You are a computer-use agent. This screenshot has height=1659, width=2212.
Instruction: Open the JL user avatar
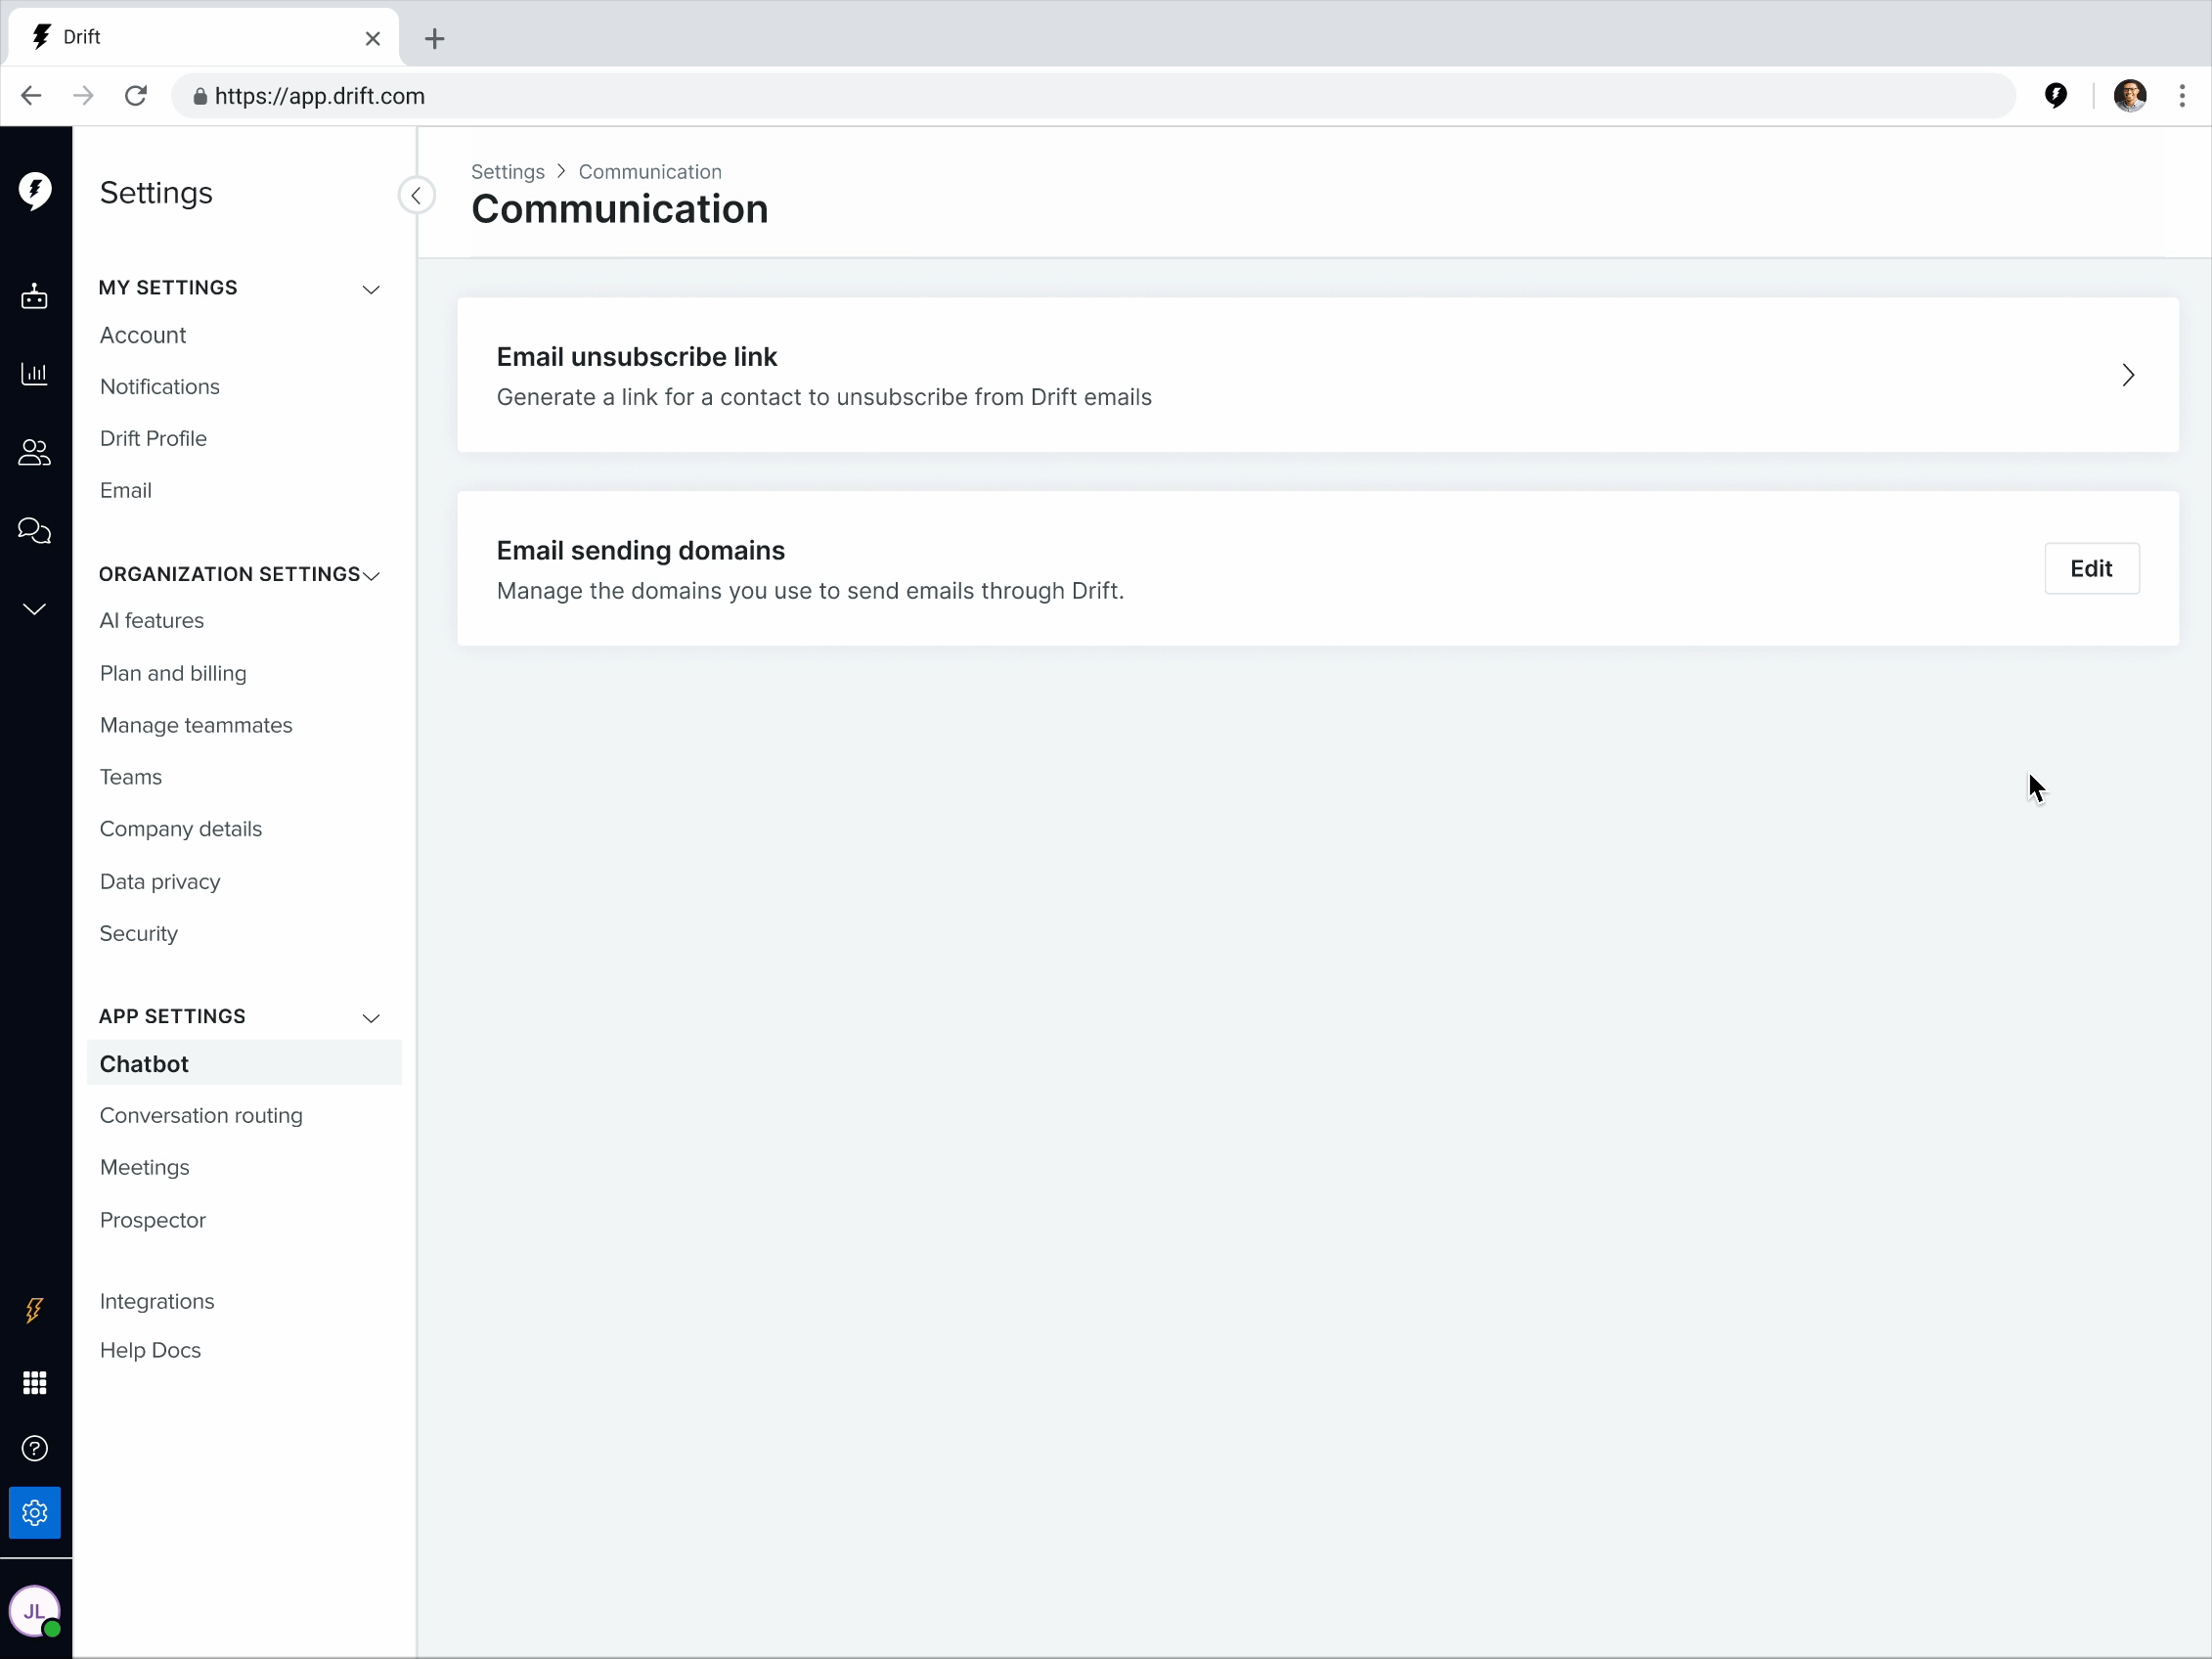pos(34,1611)
